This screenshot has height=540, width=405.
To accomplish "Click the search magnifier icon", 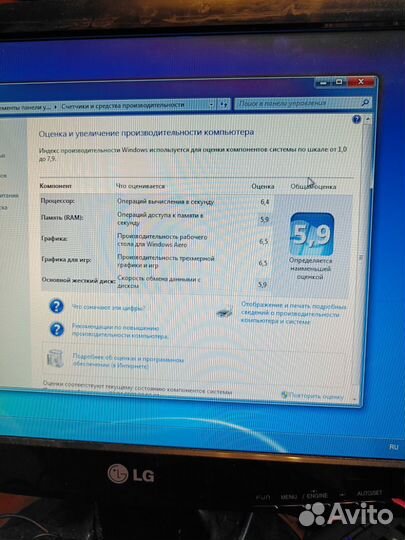I will [365, 102].
